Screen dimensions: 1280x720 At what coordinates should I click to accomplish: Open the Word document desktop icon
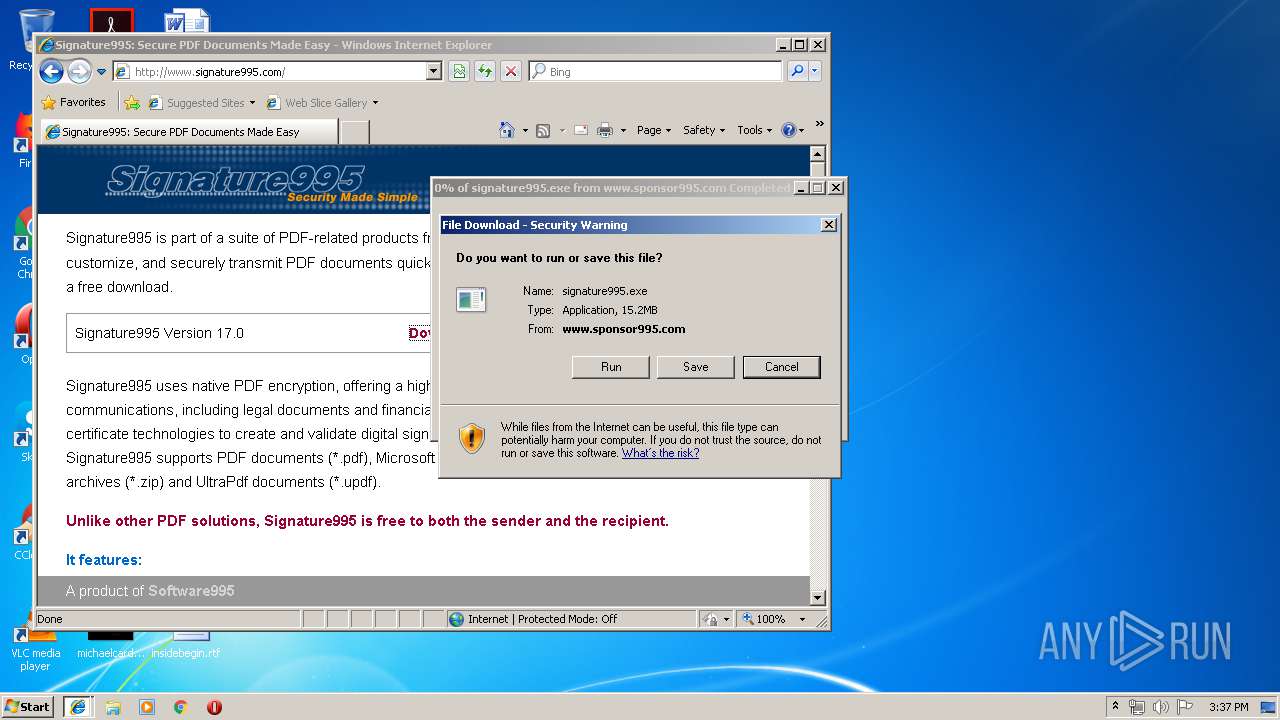[x=187, y=20]
